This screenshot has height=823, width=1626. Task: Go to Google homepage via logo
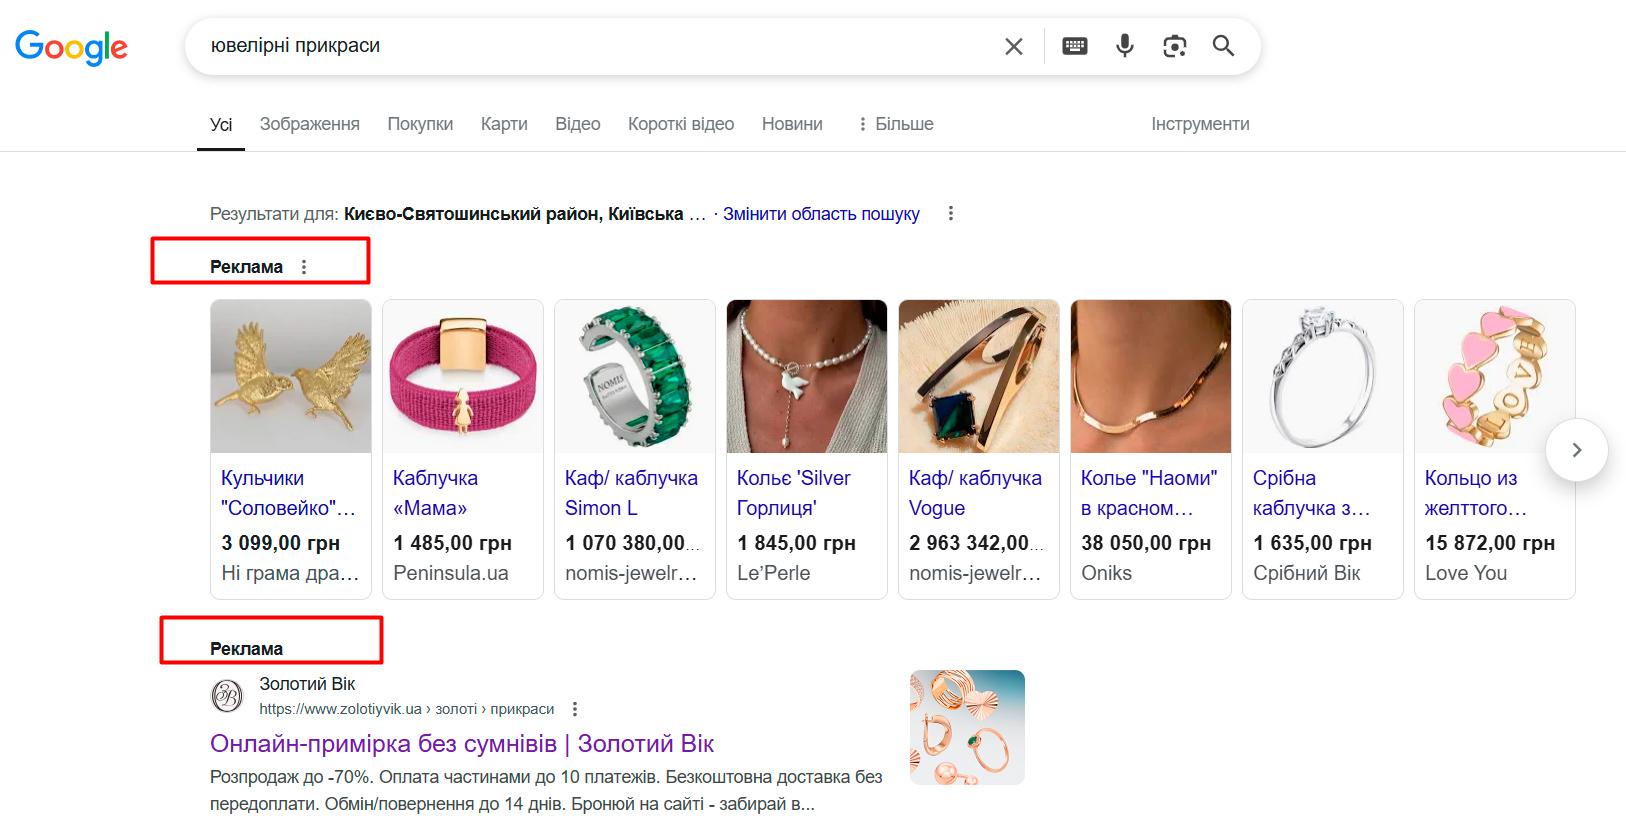click(71, 47)
